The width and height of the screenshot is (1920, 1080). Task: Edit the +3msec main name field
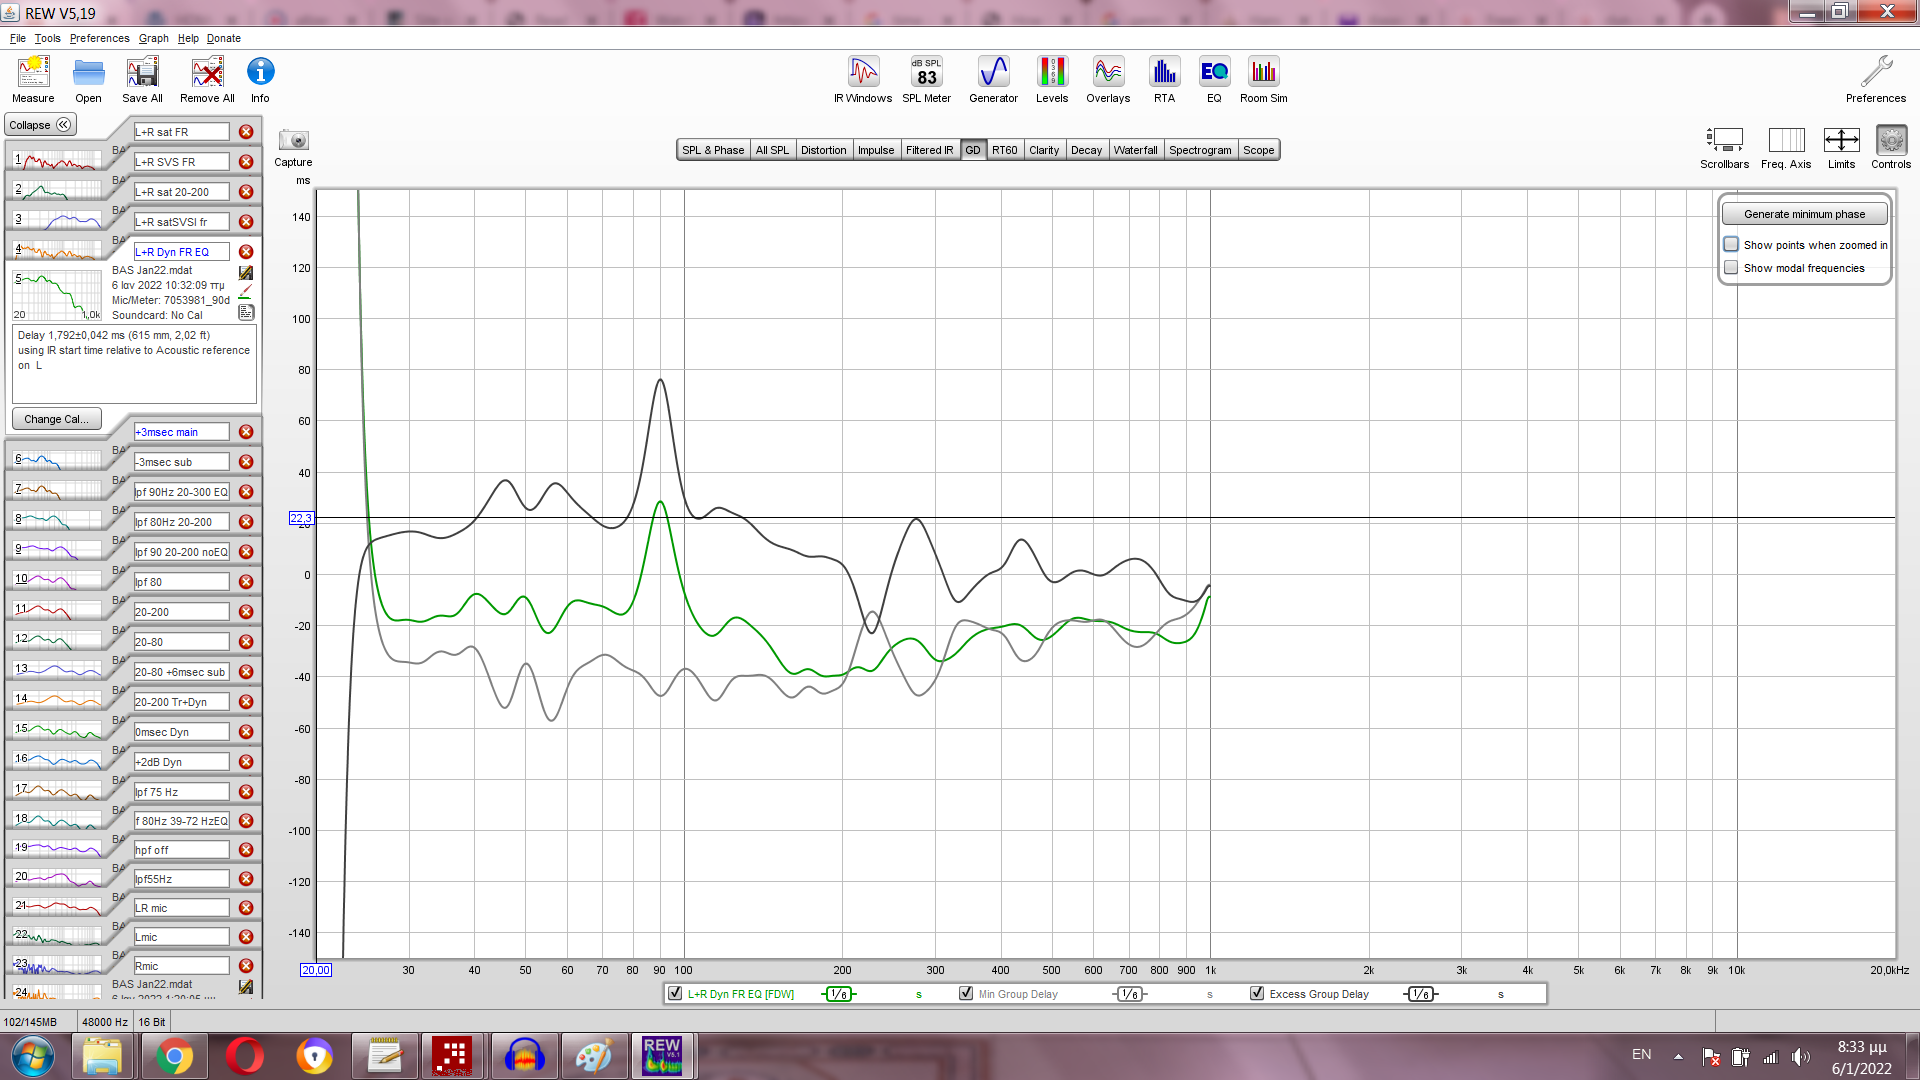click(x=181, y=432)
